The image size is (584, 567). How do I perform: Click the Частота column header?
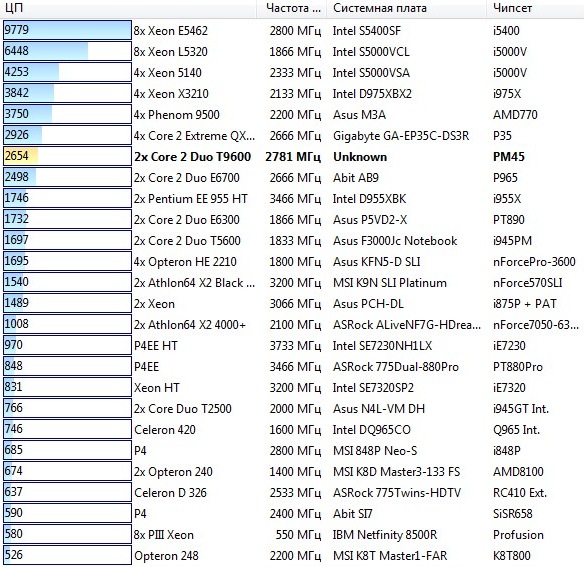pyautogui.click(x=292, y=8)
